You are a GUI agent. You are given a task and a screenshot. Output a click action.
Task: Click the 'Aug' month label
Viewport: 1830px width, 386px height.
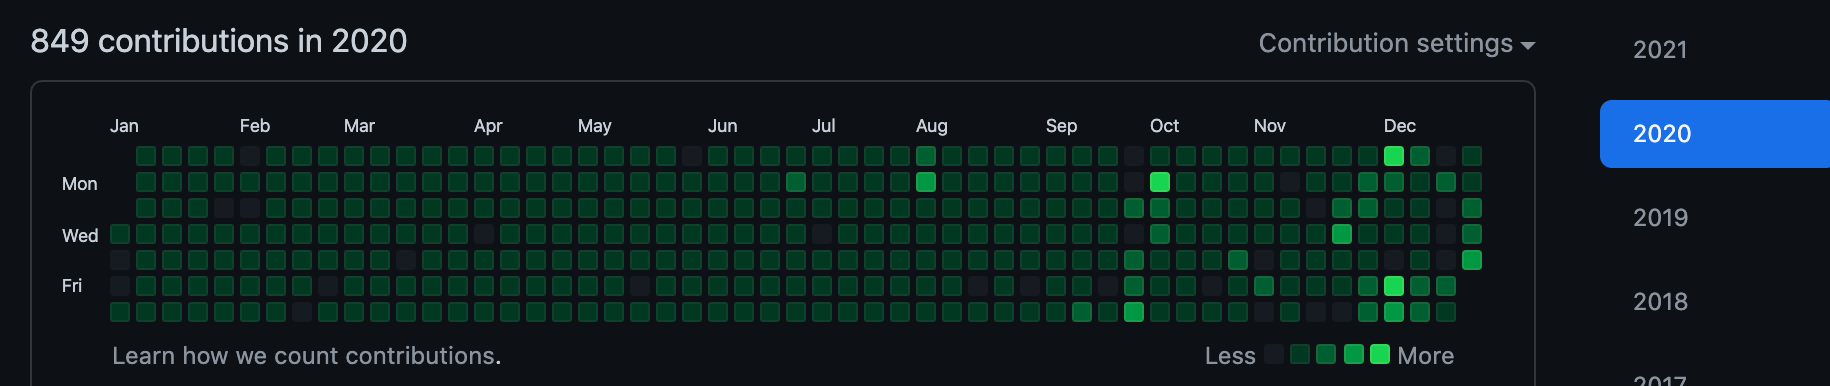pyautogui.click(x=931, y=126)
